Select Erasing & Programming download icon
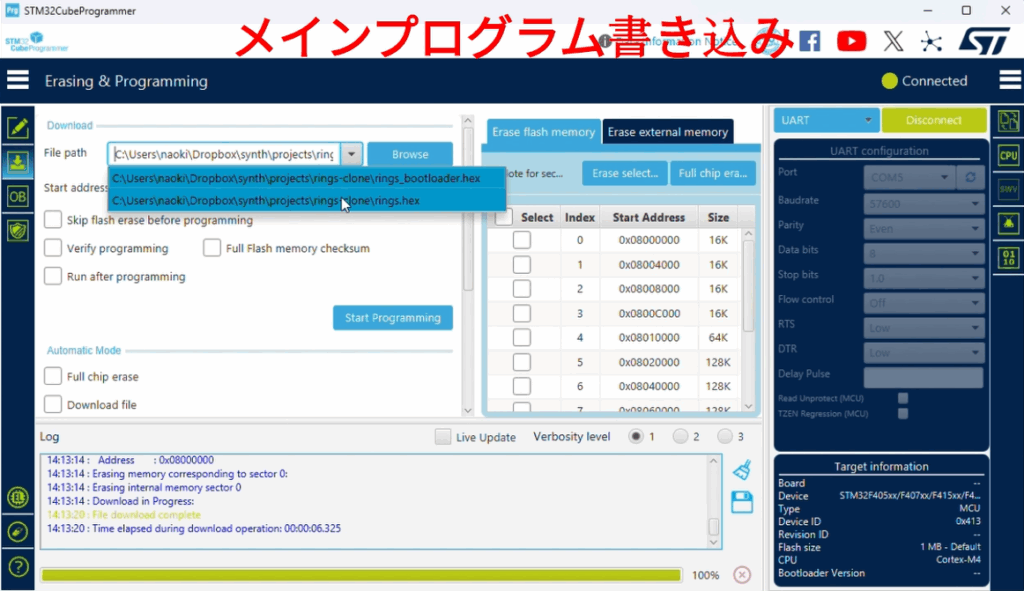1024x591 pixels. (18, 162)
